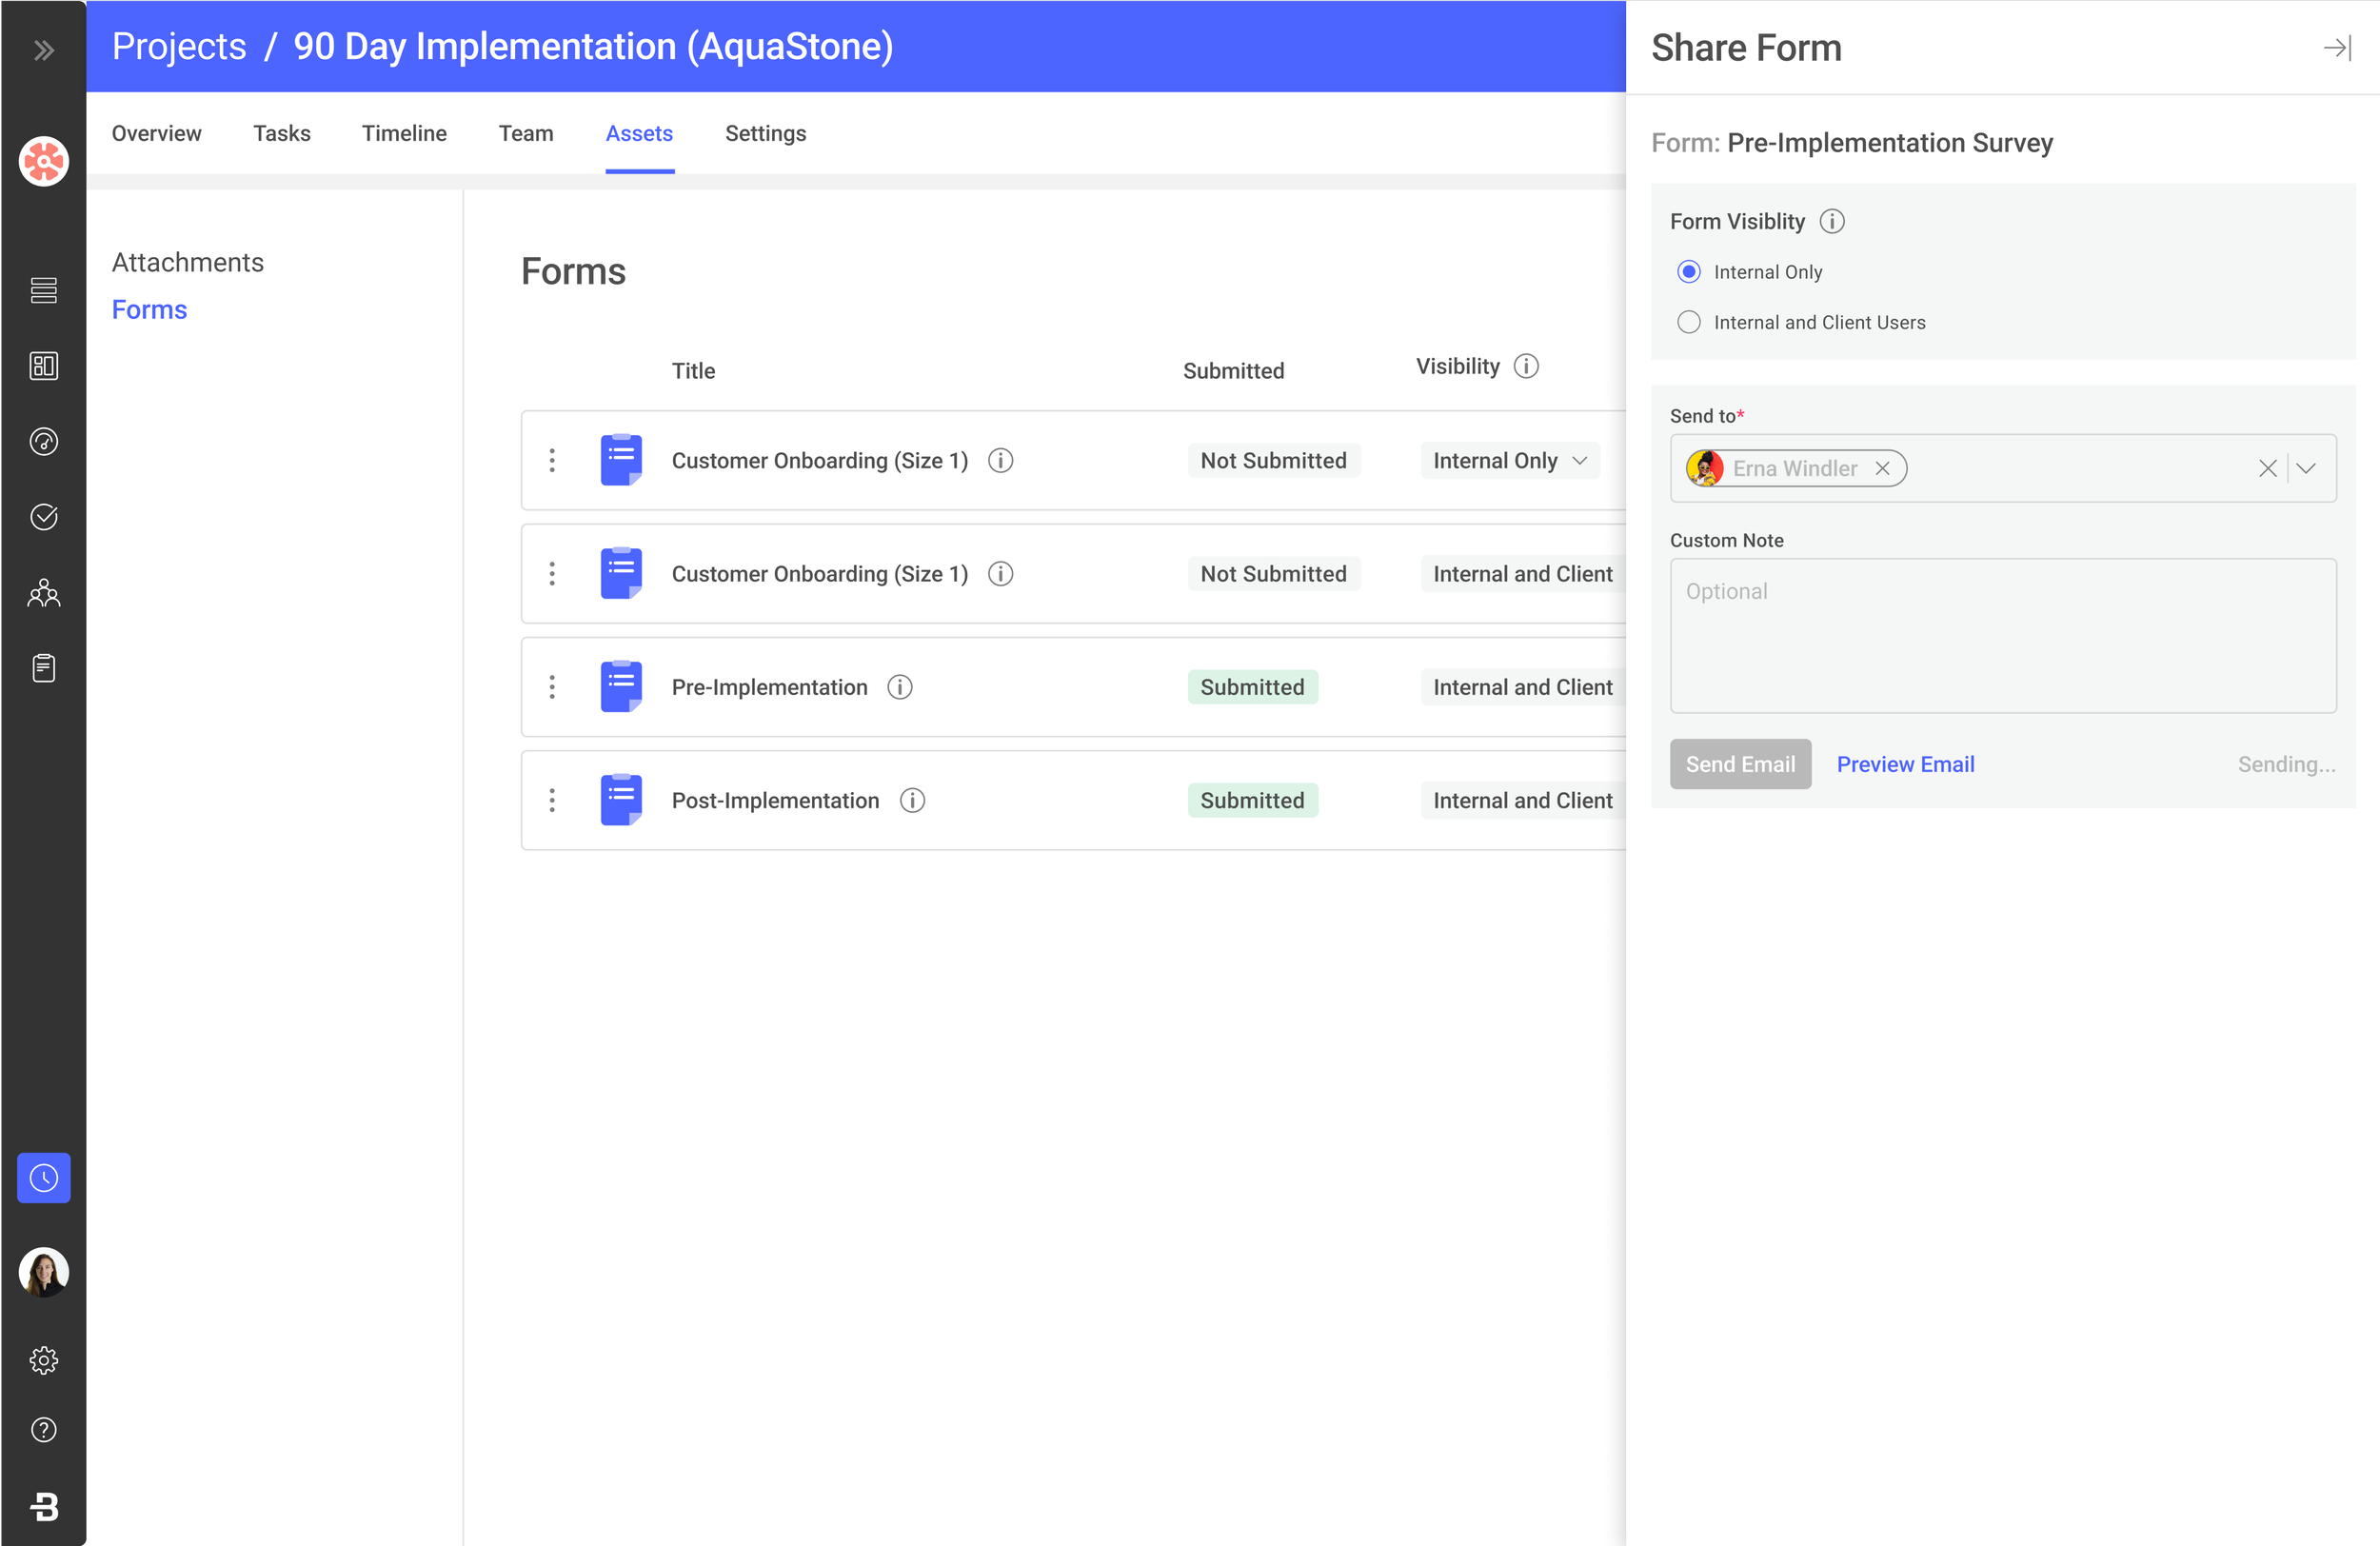The image size is (2380, 1546).
Task: Open Attachments in the assets side menu
Action: click(188, 262)
